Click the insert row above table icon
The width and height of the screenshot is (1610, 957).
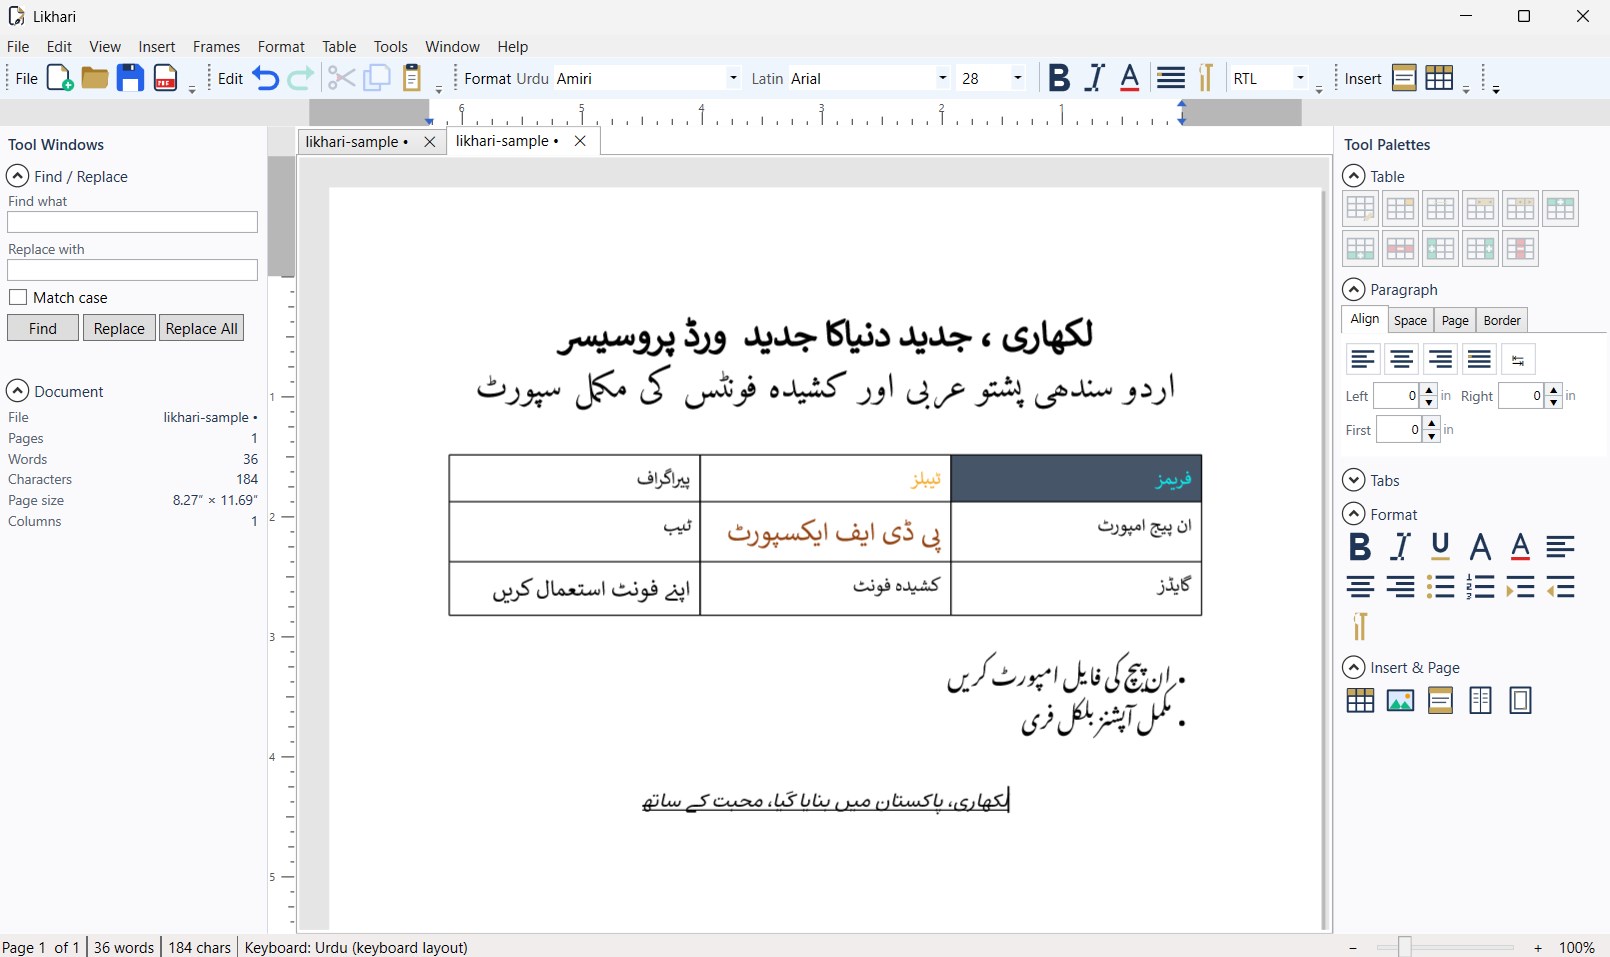pos(1560,208)
